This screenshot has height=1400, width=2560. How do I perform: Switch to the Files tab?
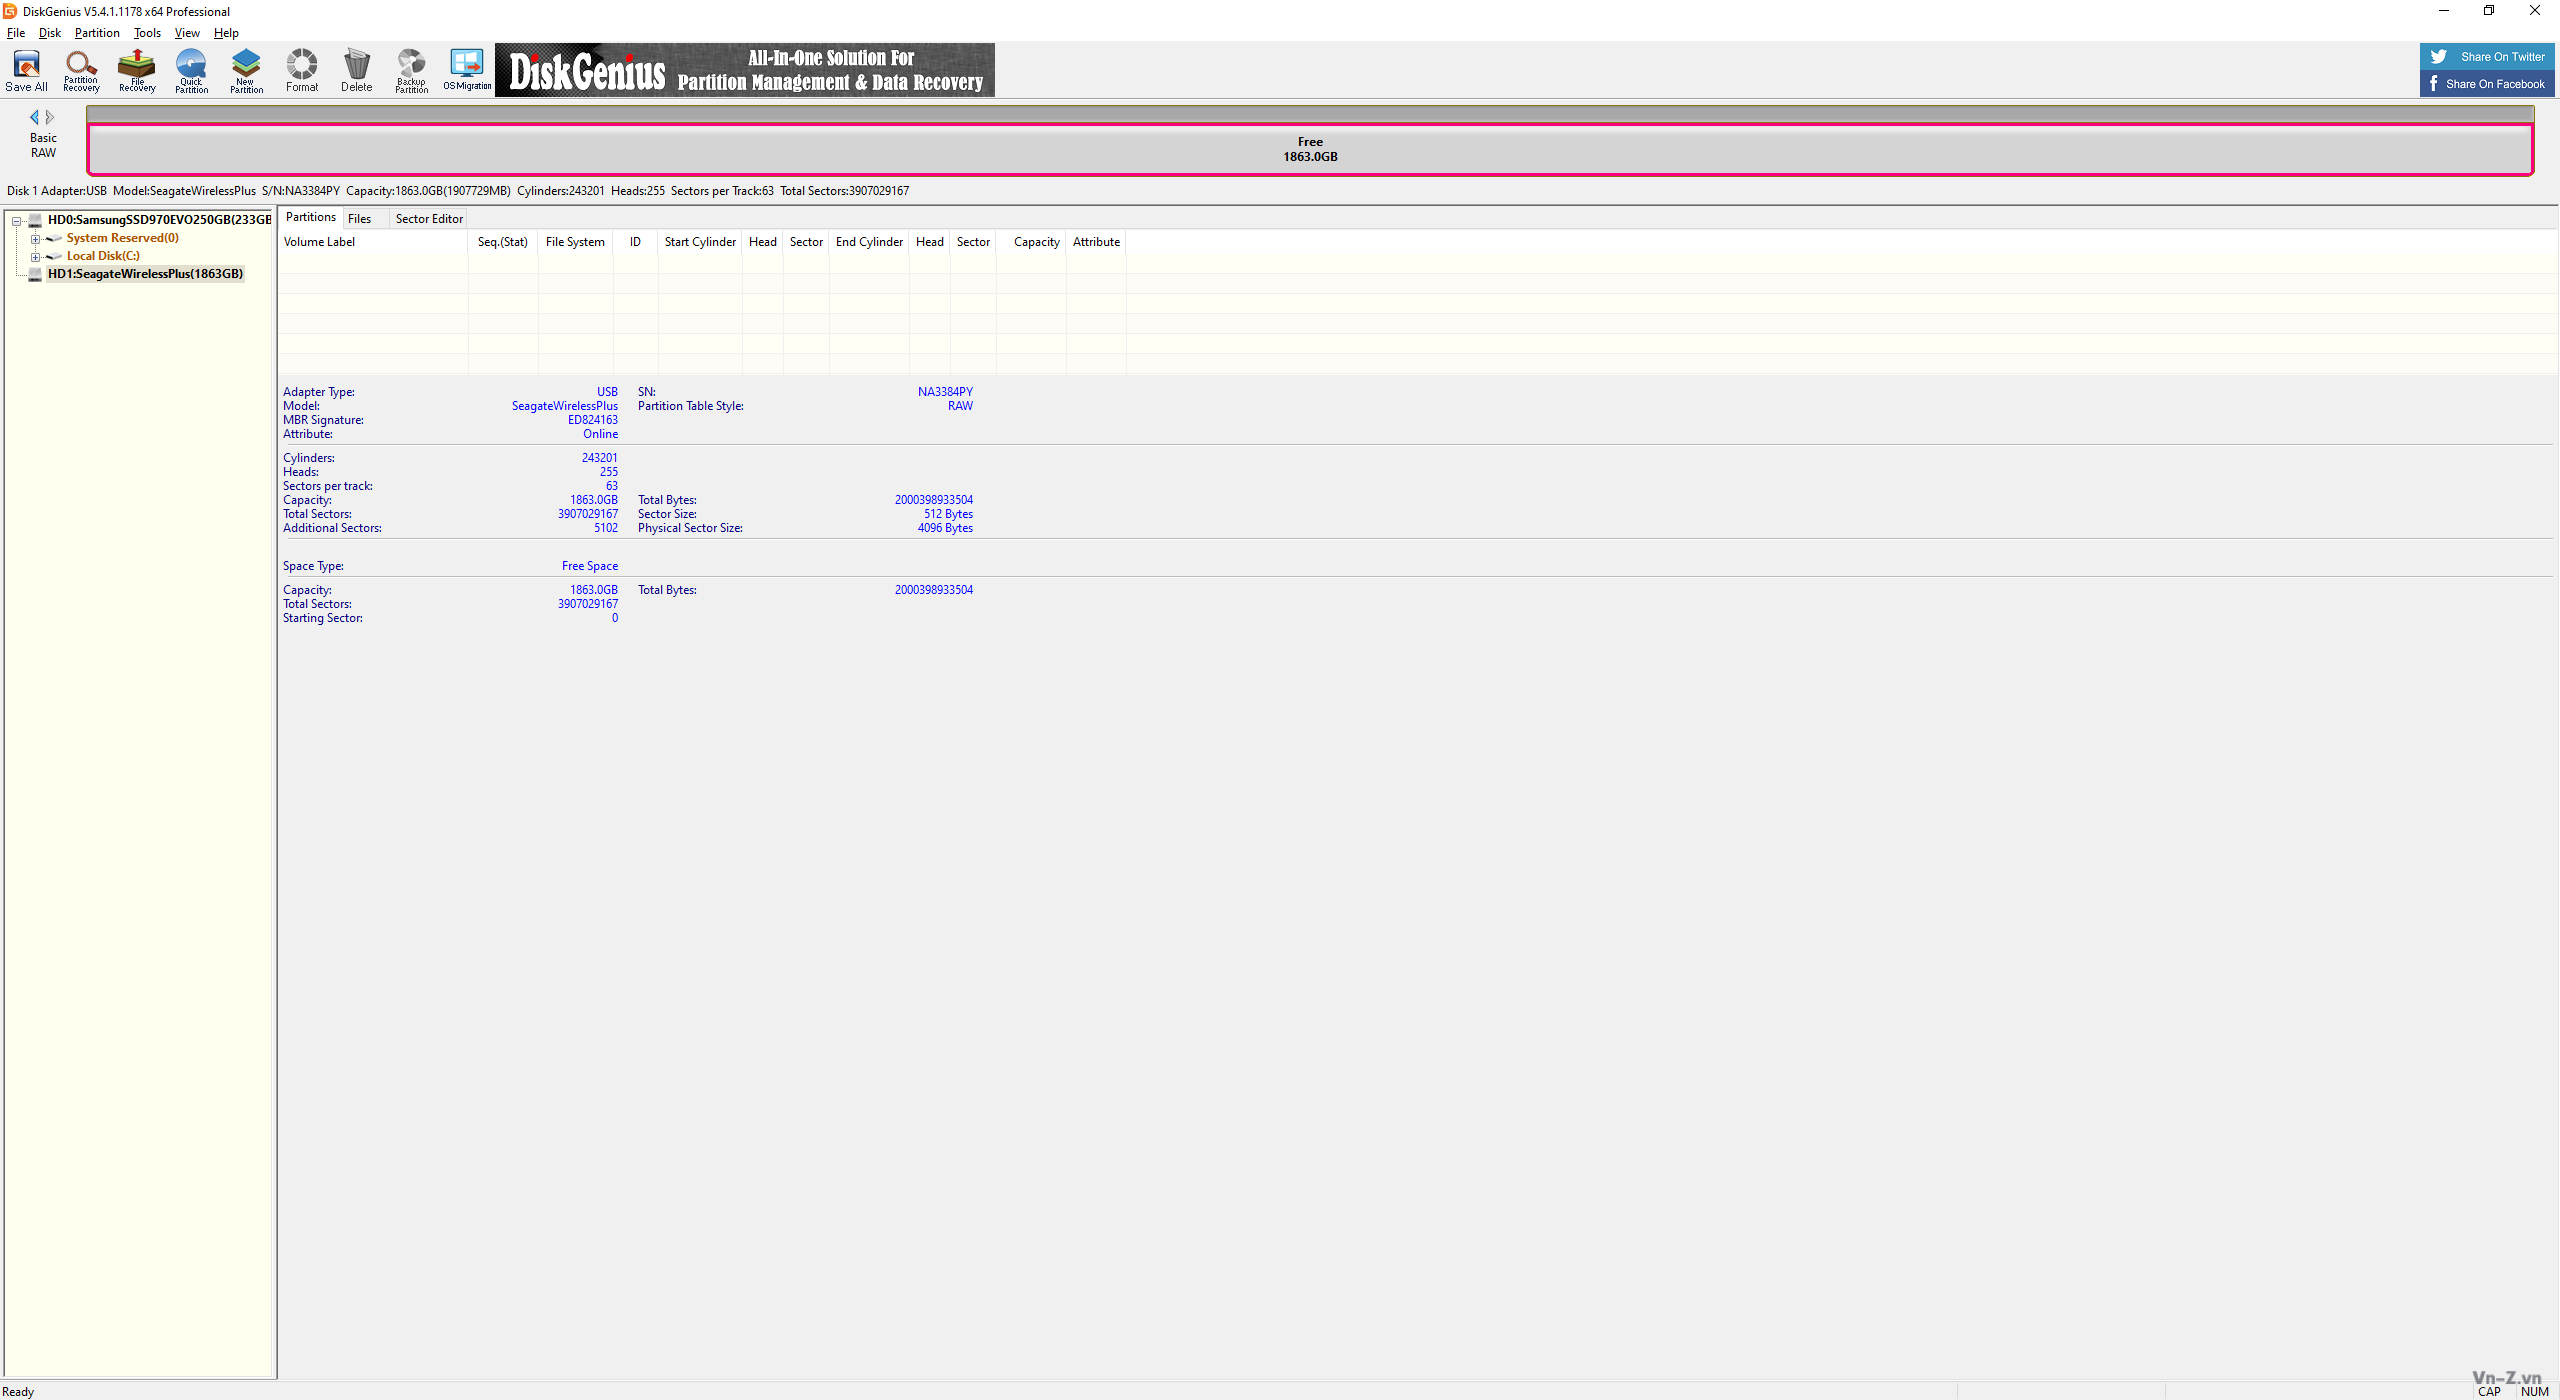(360, 219)
